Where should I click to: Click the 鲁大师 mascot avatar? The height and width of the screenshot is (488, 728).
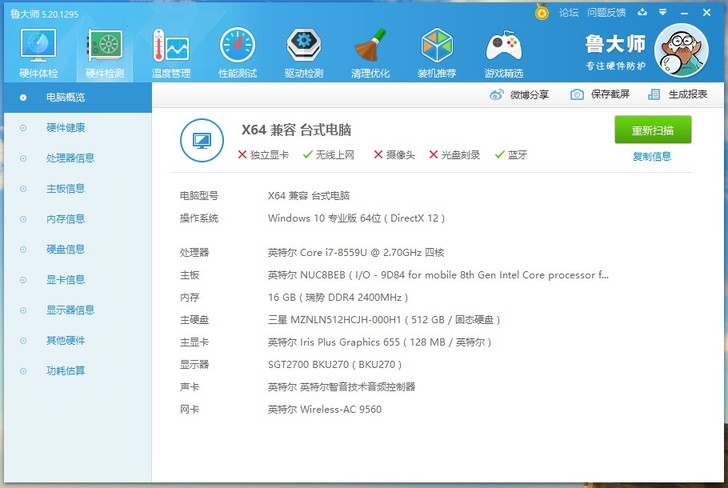pos(681,50)
